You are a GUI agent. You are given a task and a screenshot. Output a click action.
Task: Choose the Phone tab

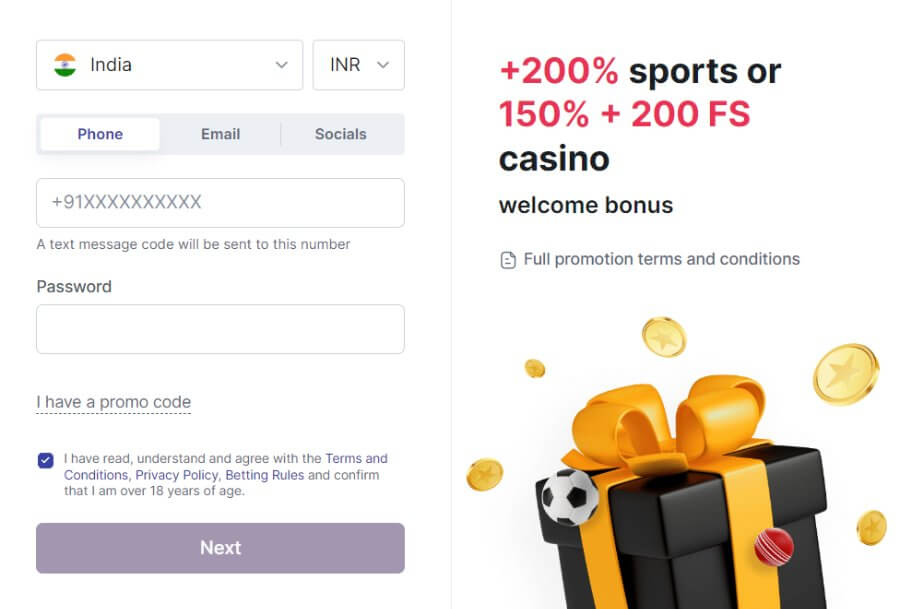tap(100, 134)
